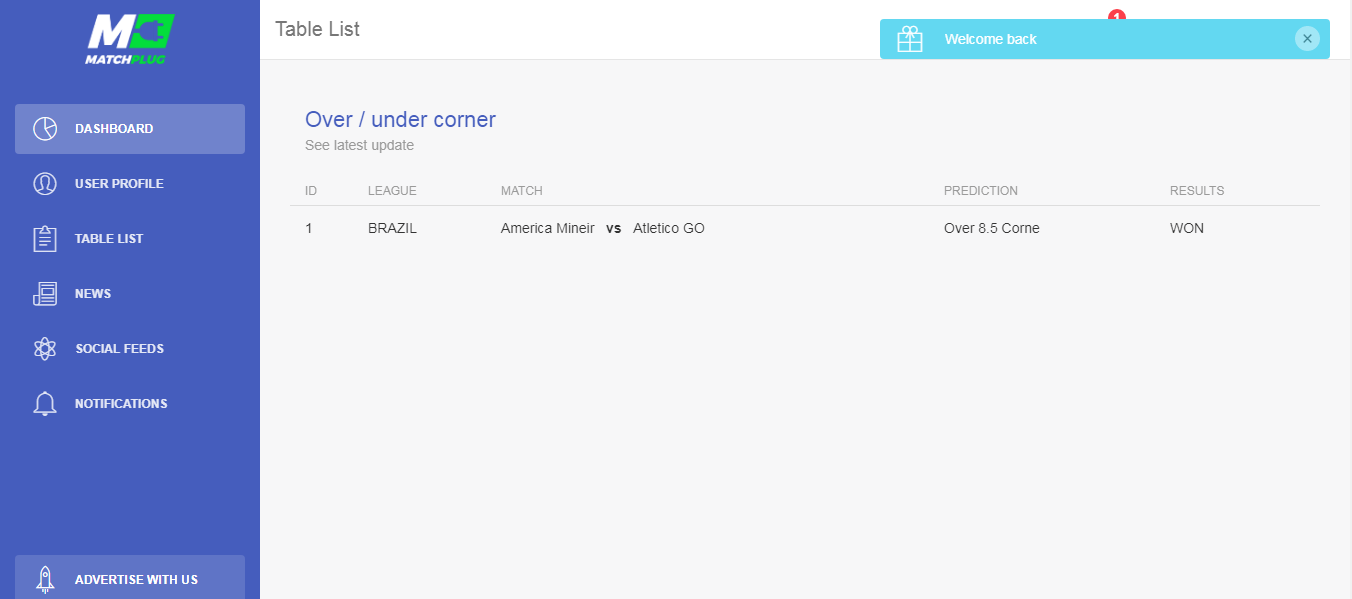Click the Social Feeds atom icon

pos(45,349)
